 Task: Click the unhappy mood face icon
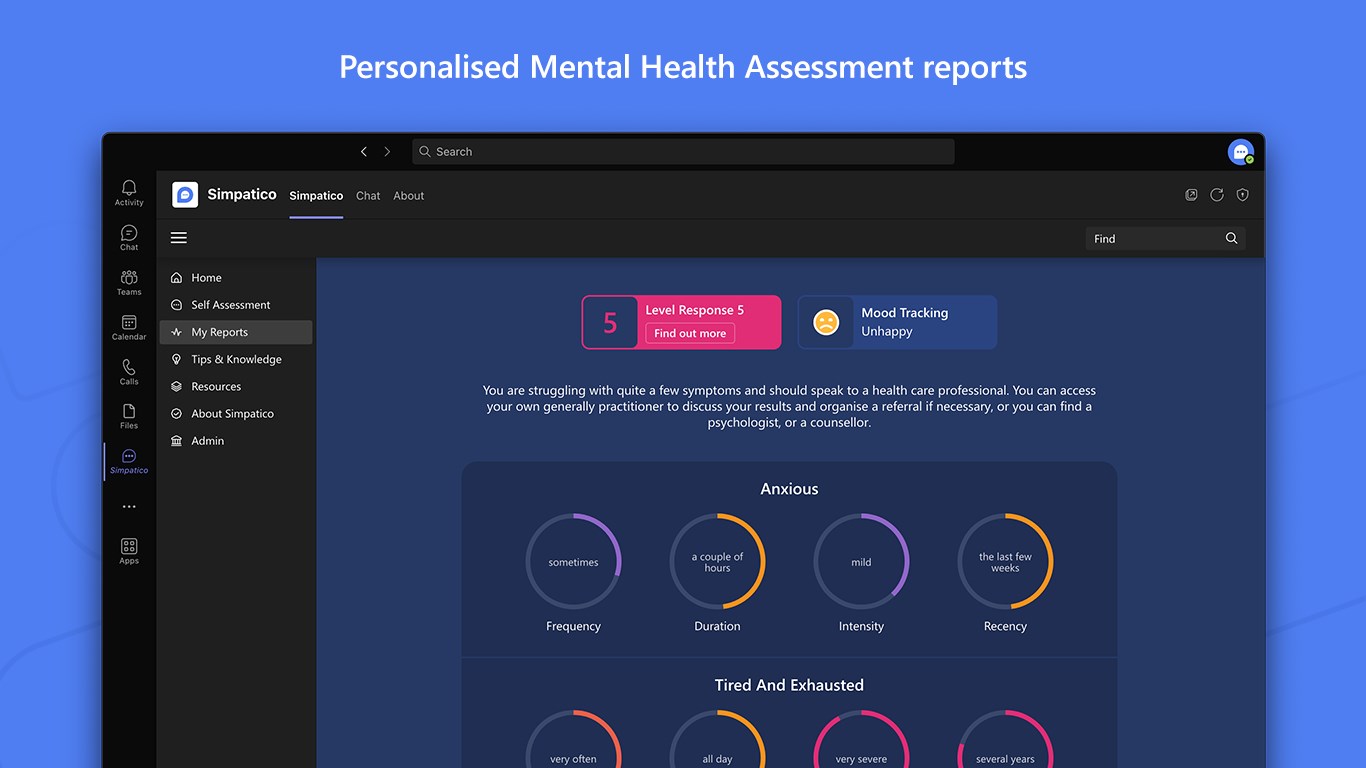pos(826,322)
